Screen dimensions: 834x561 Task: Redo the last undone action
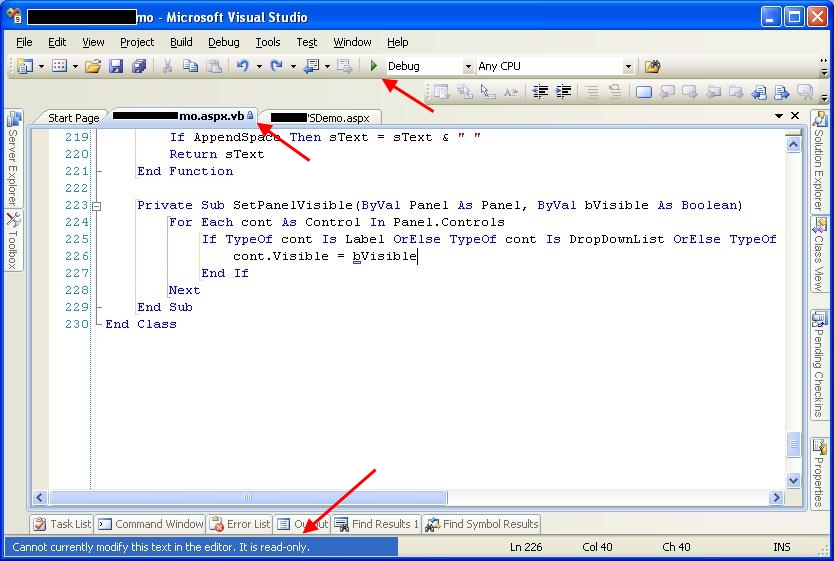coord(277,66)
